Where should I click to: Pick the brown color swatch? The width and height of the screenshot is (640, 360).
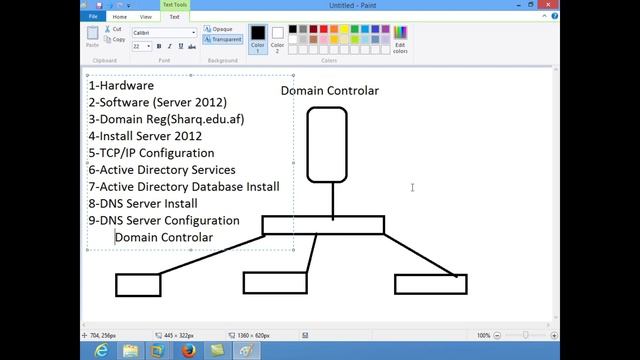[313, 40]
